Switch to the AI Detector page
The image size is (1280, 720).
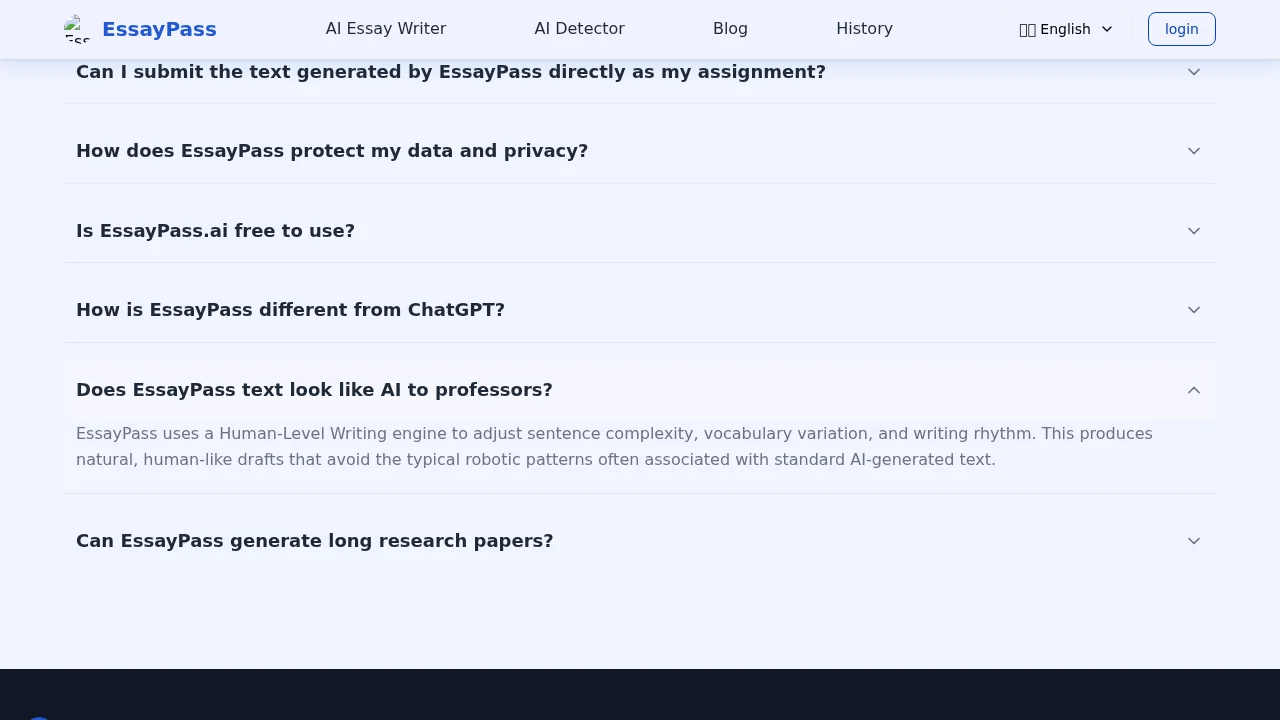(579, 29)
